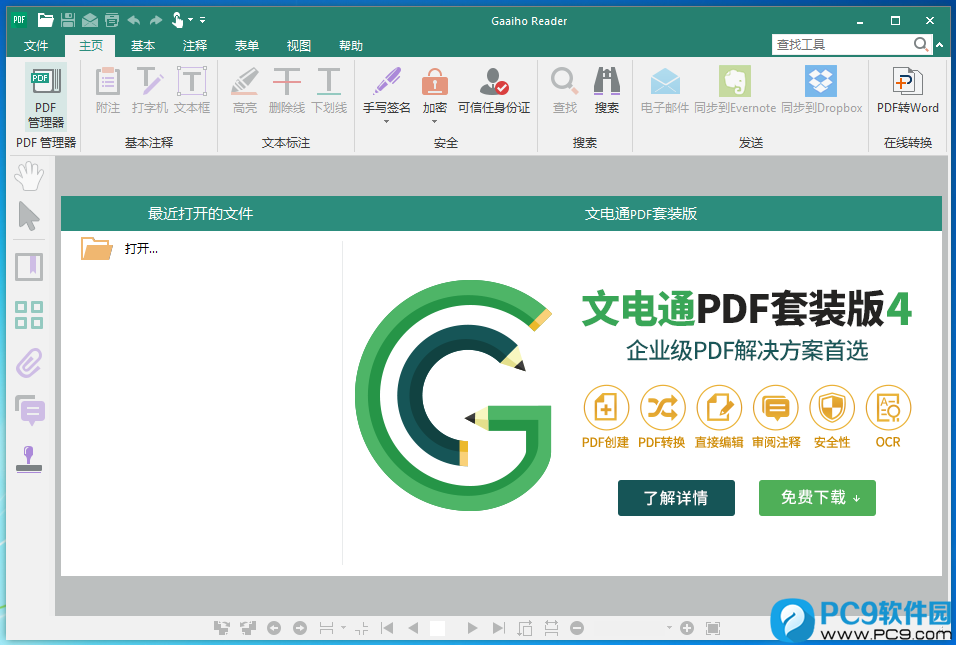Click the envelope icon in quick access bar
The image size is (956, 645).
(90, 21)
